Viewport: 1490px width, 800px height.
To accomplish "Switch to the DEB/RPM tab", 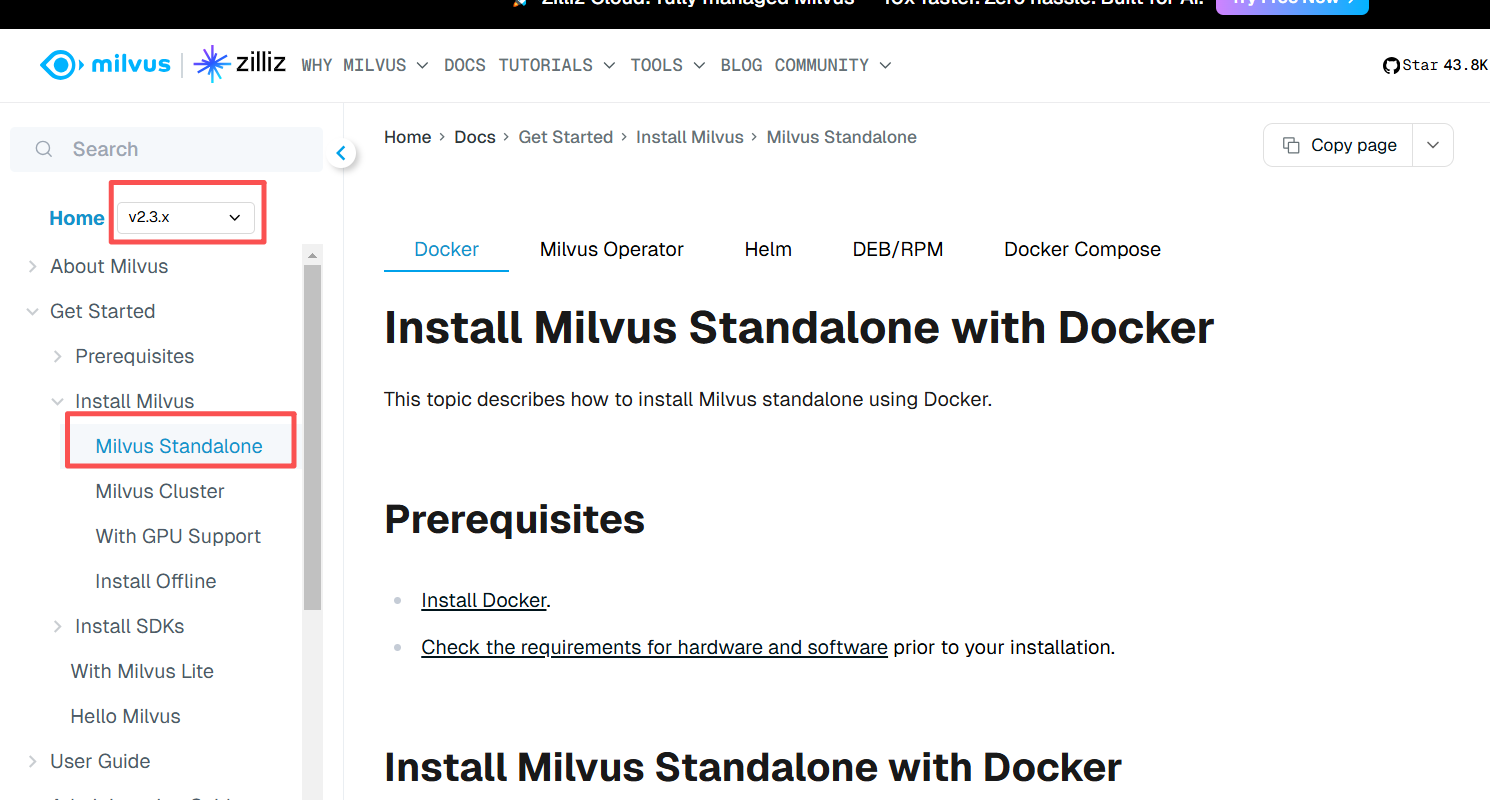I will click(x=898, y=249).
